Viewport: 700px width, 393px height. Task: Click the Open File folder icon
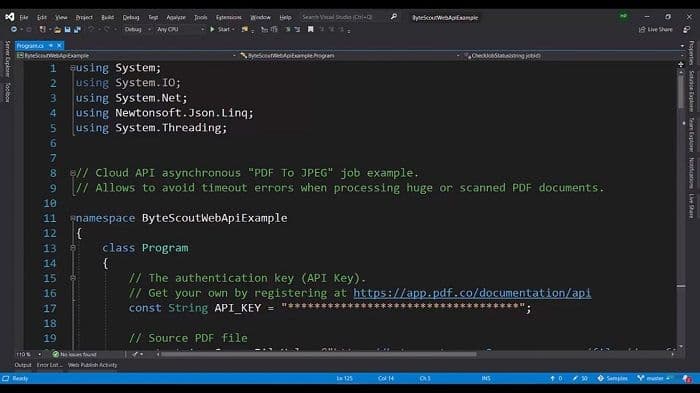[57, 29]
